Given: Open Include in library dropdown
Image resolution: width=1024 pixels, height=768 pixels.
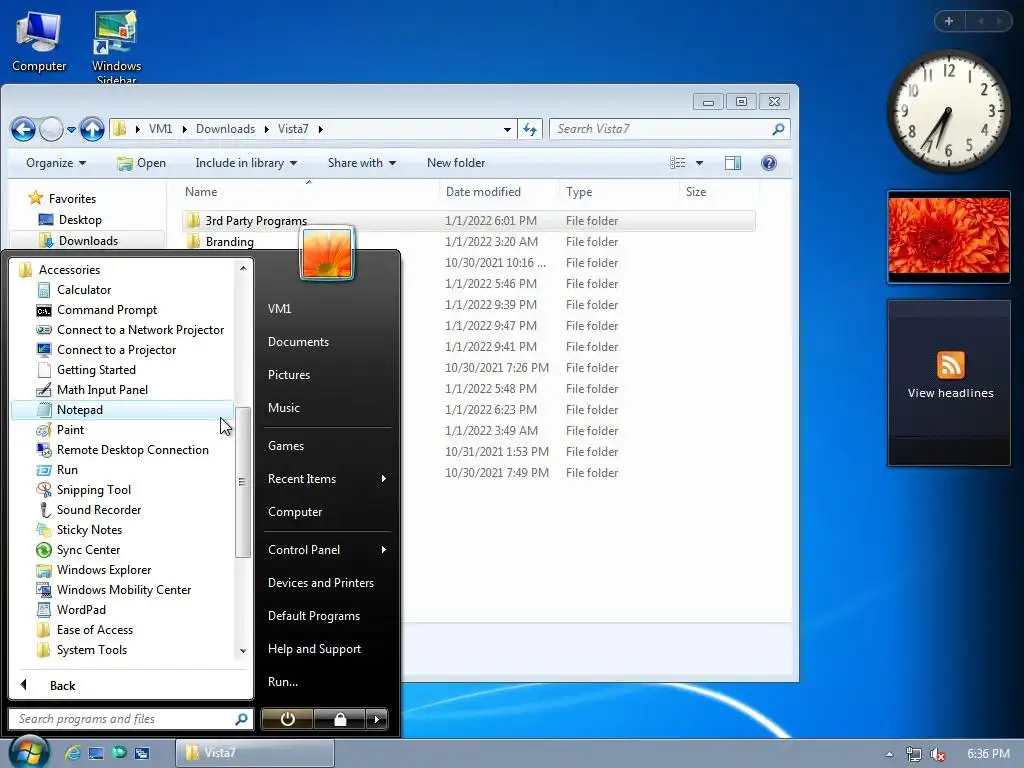Looking at the screenshot, I should [246, 163].
